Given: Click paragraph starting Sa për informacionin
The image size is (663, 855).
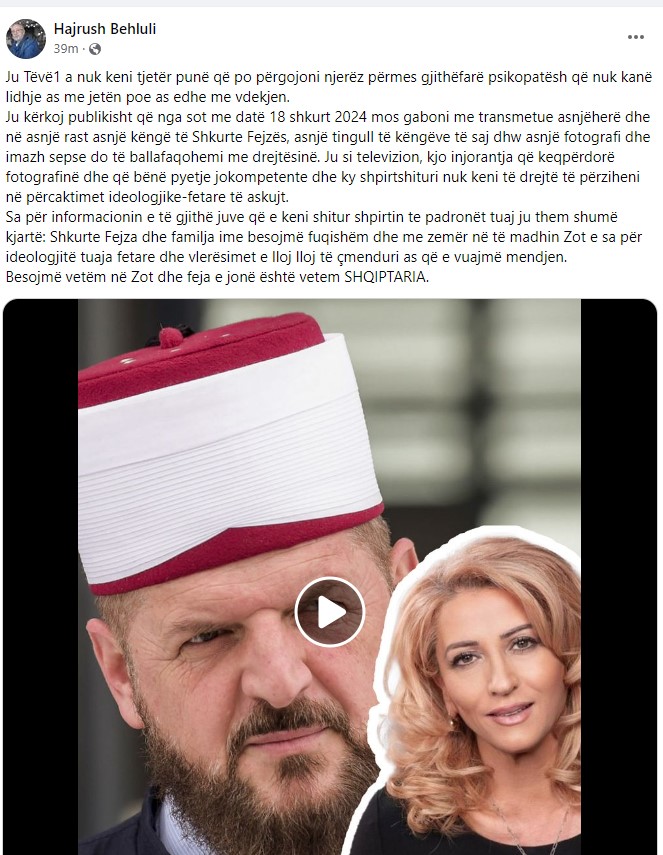Looking at the screenshot, I should click(324, 237).
